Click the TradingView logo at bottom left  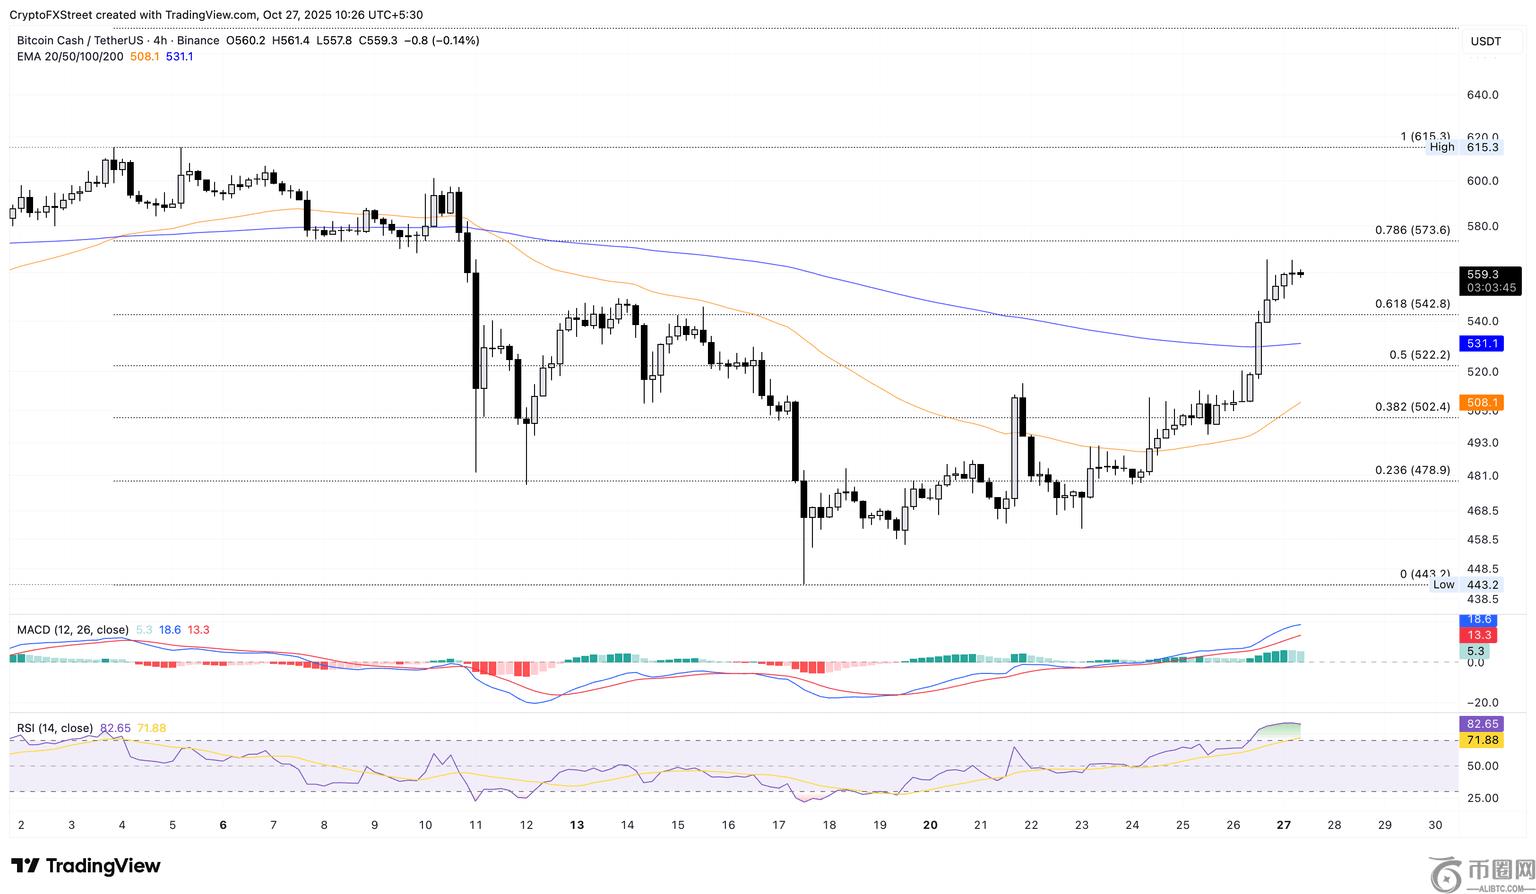[85, 866]
